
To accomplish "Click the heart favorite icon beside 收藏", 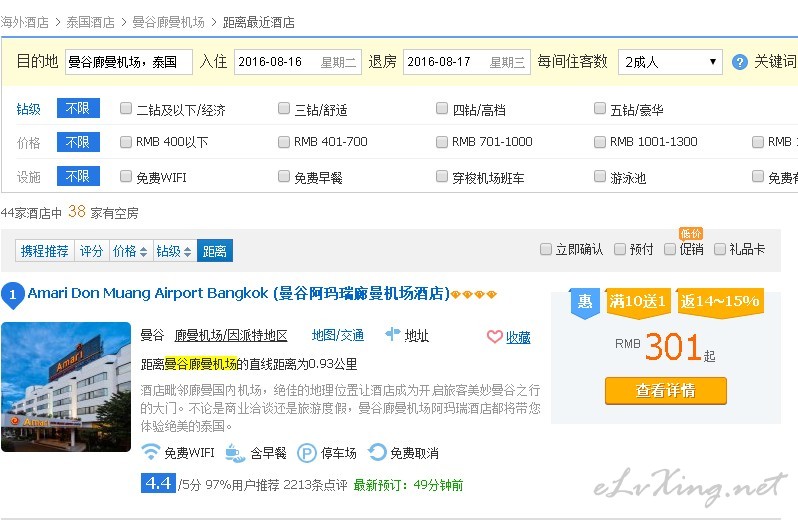I will pos(495,336).
